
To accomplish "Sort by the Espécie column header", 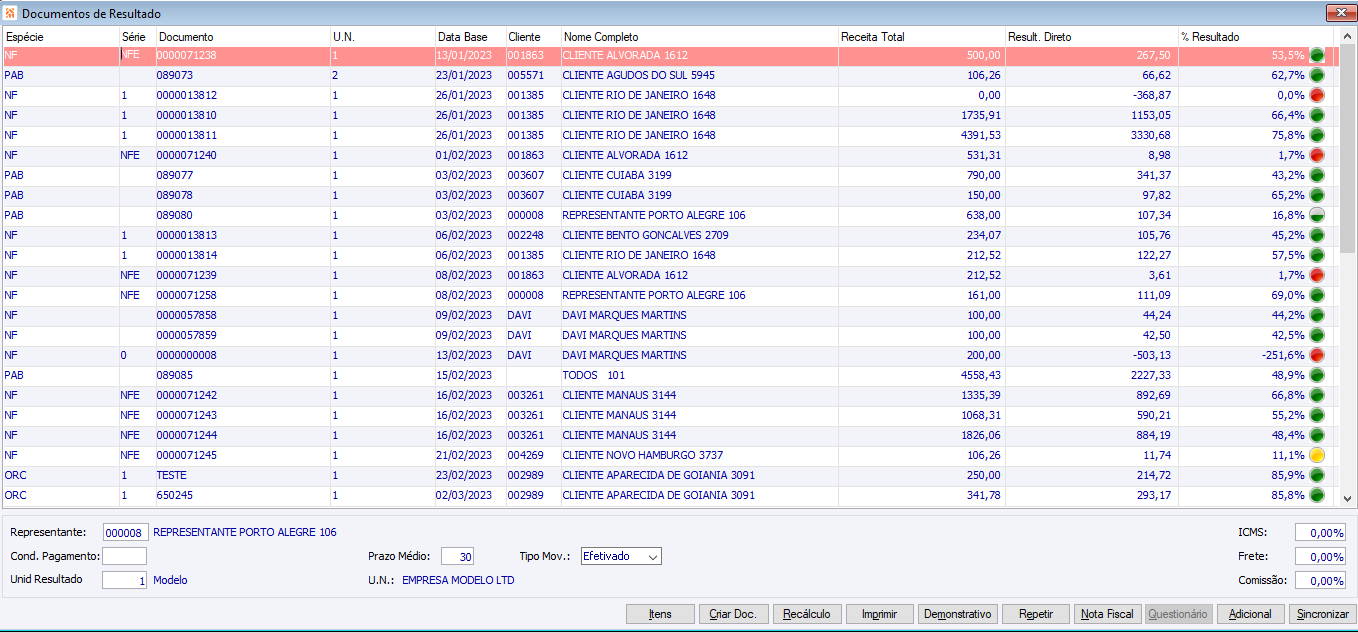I will (59, 37).
